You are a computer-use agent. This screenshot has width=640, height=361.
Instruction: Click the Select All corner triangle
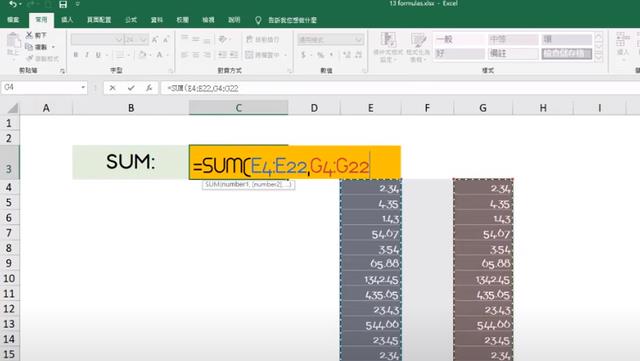click(x=13, y=108)
